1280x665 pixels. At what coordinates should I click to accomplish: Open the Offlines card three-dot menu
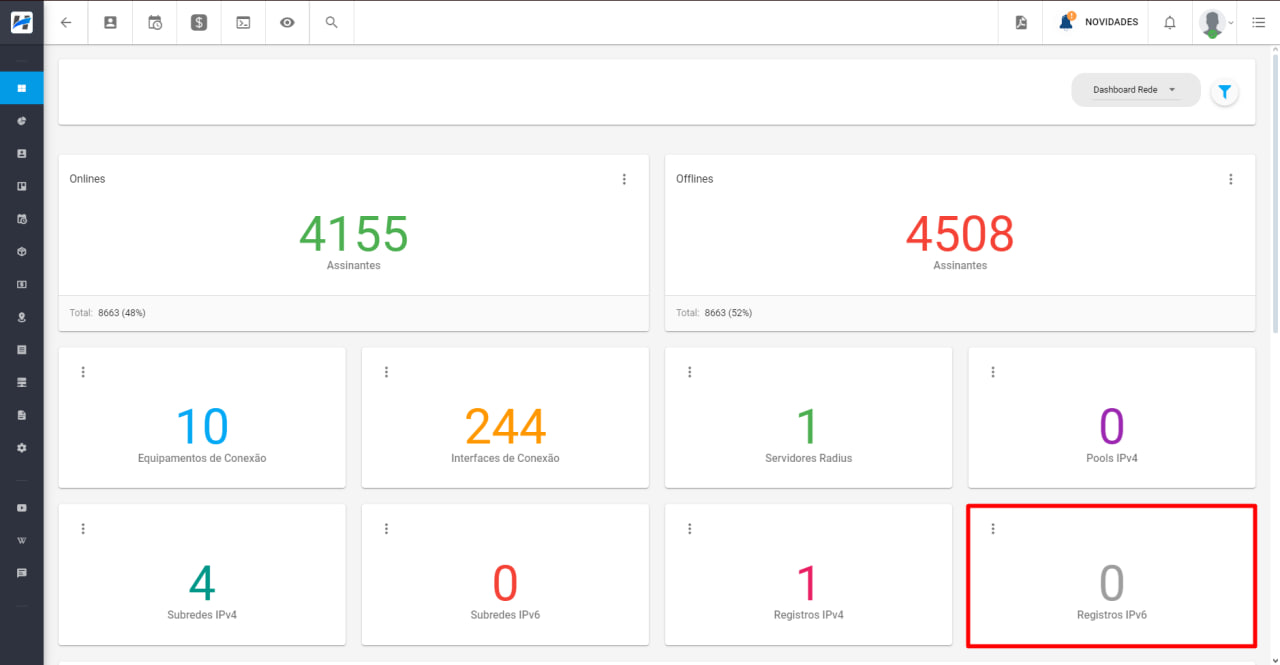point(1231,179)
